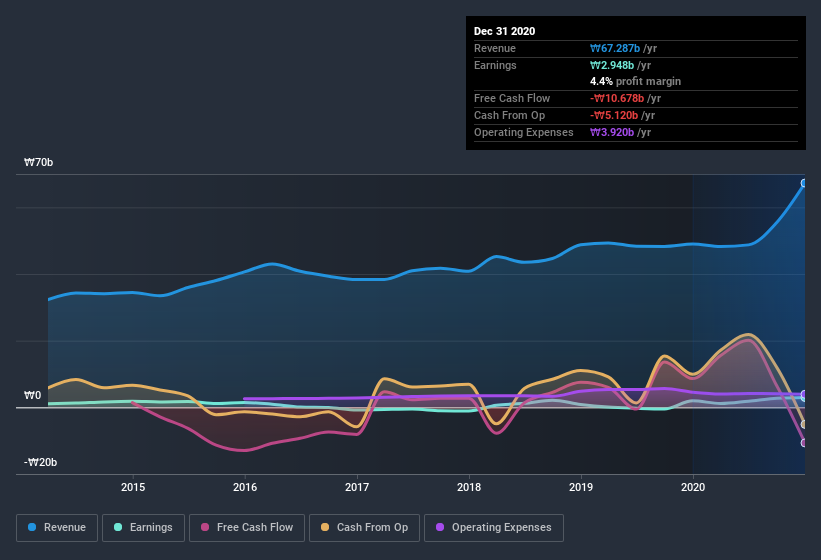Viewport: 821px width, 560px height.
Task: Click the -₩20b y-axis label
Action: pos(40,463)
